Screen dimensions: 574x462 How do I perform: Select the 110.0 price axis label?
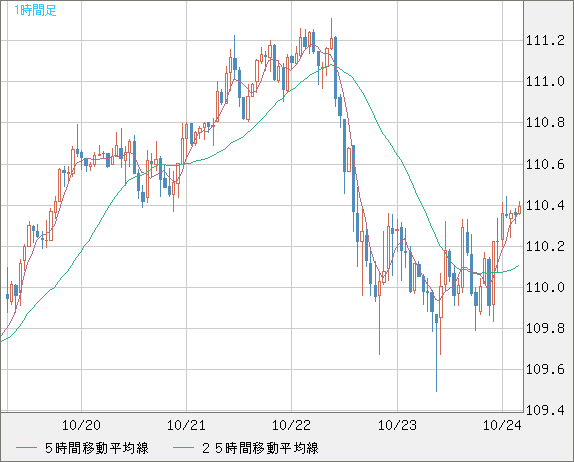[x=545, y=287]
